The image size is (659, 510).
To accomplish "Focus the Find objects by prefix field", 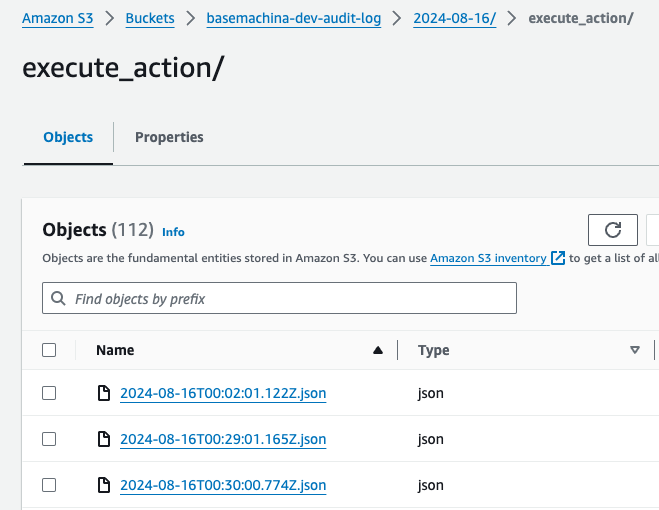I will (279, 298).
